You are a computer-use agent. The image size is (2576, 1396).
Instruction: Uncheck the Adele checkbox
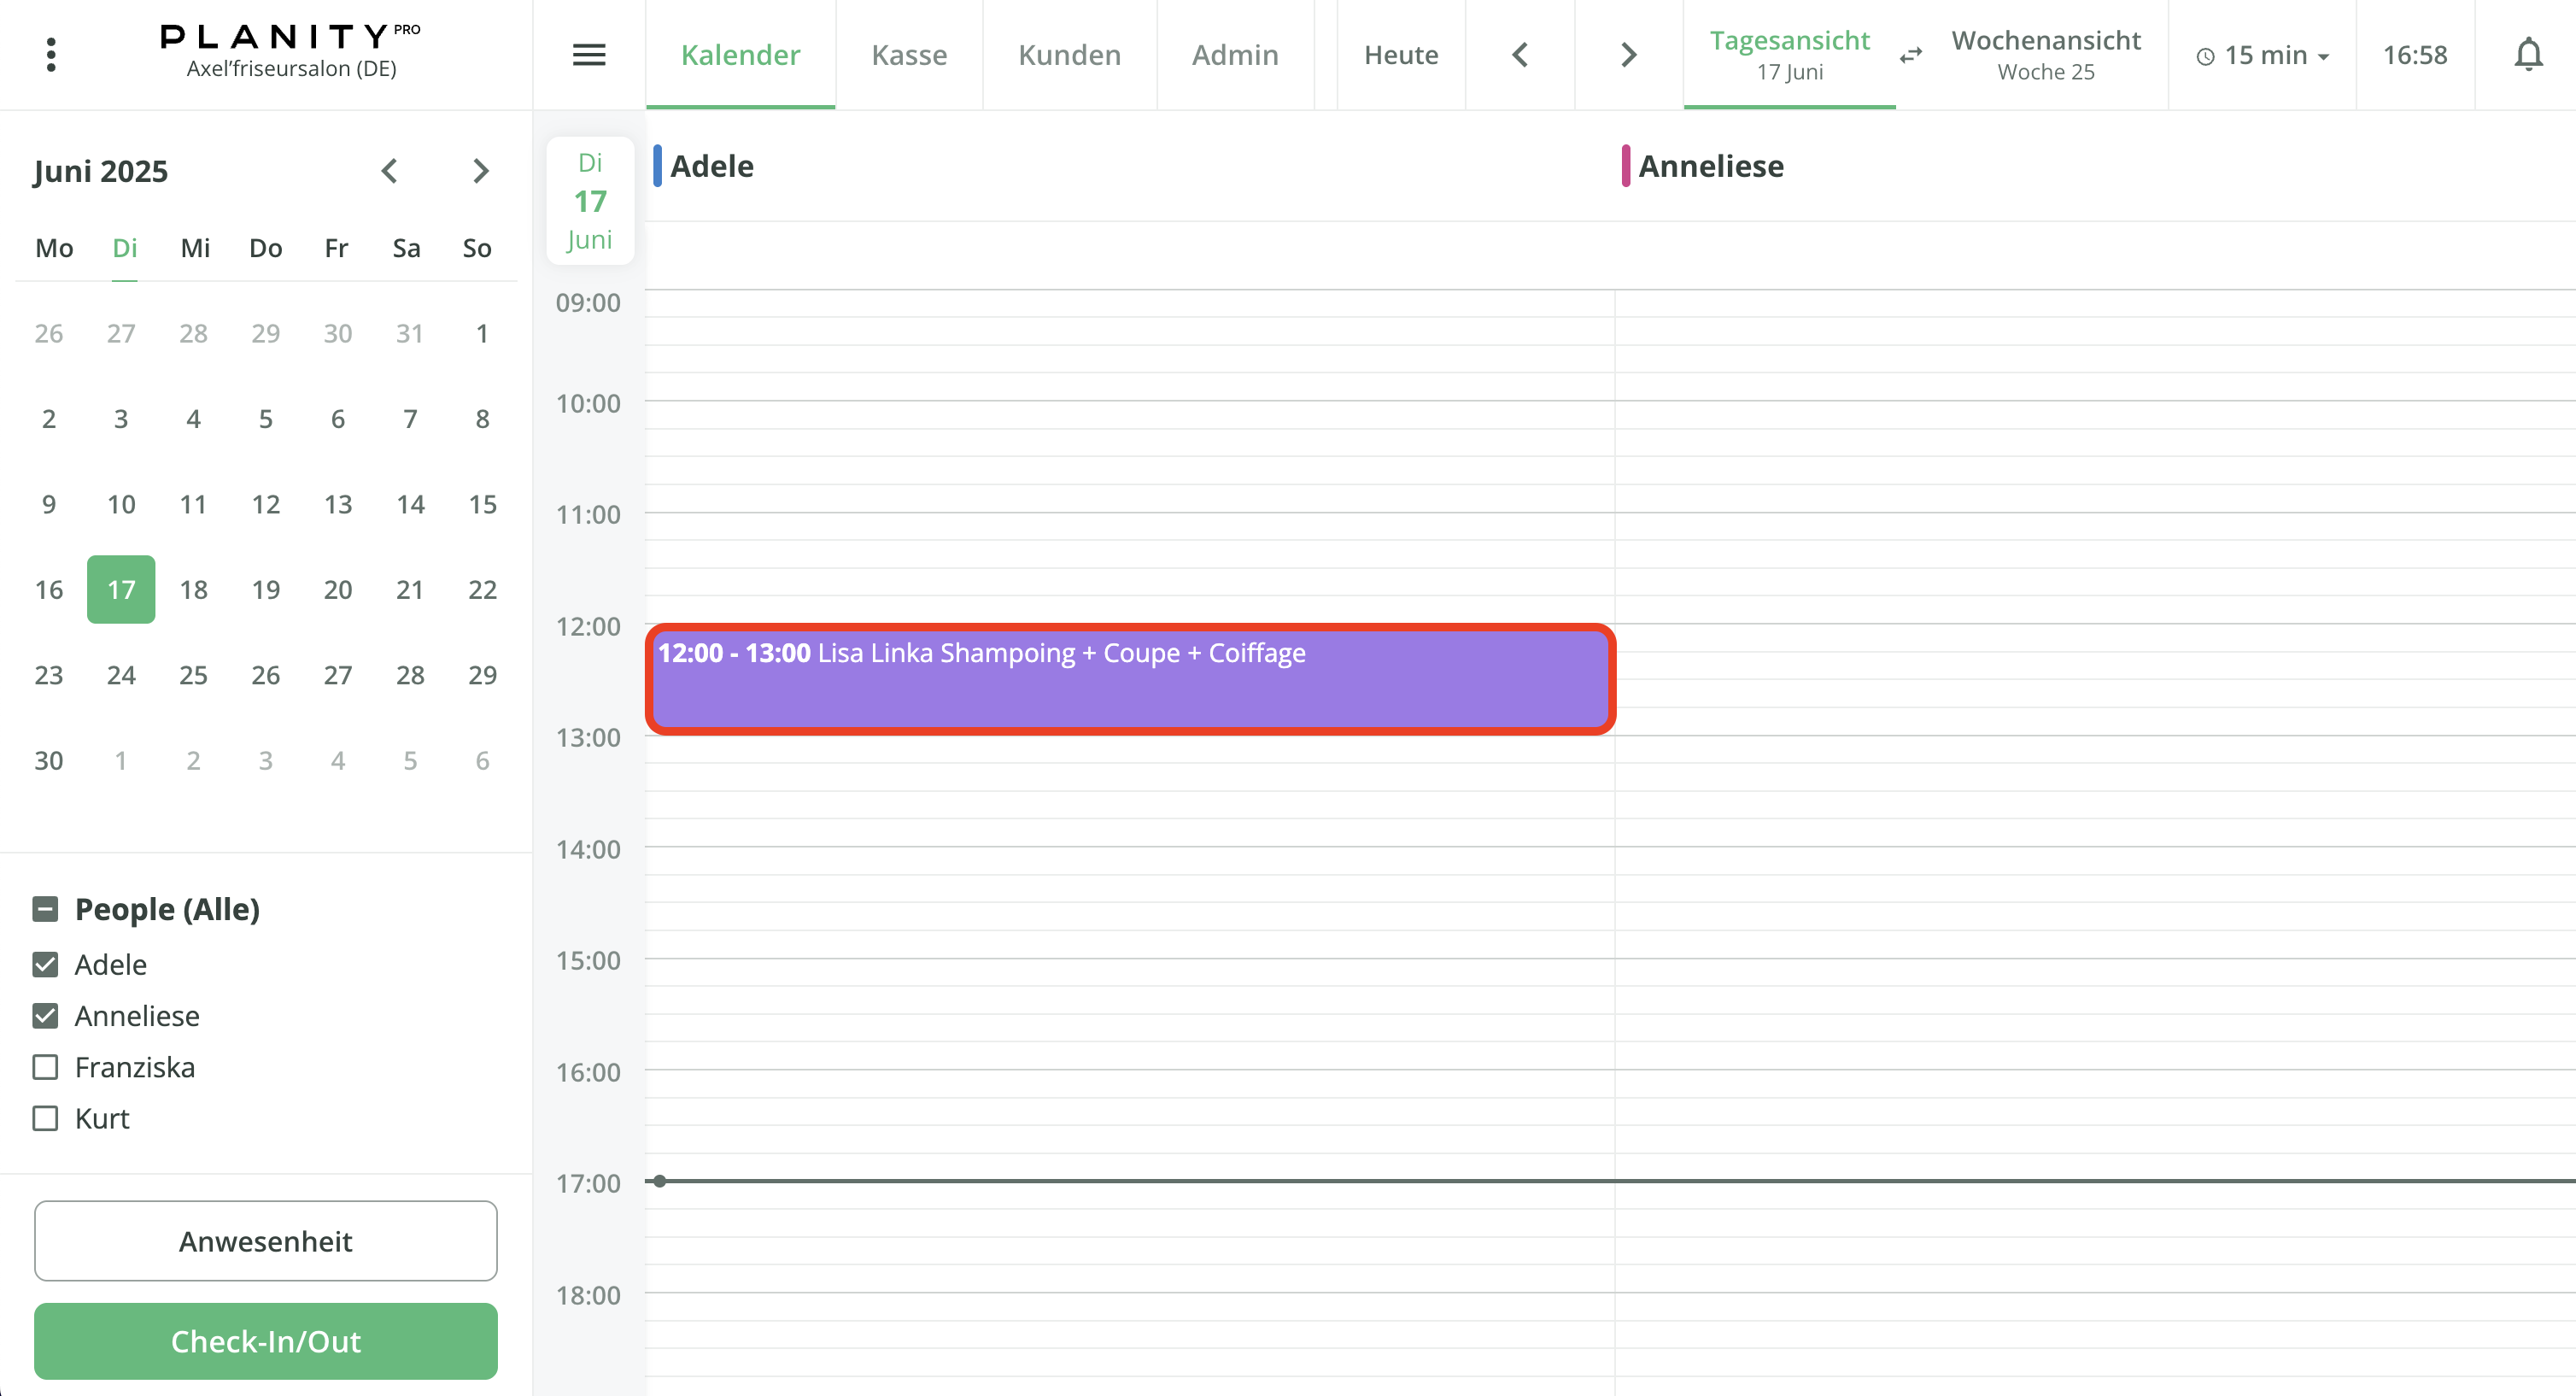(x=45, y=964)
